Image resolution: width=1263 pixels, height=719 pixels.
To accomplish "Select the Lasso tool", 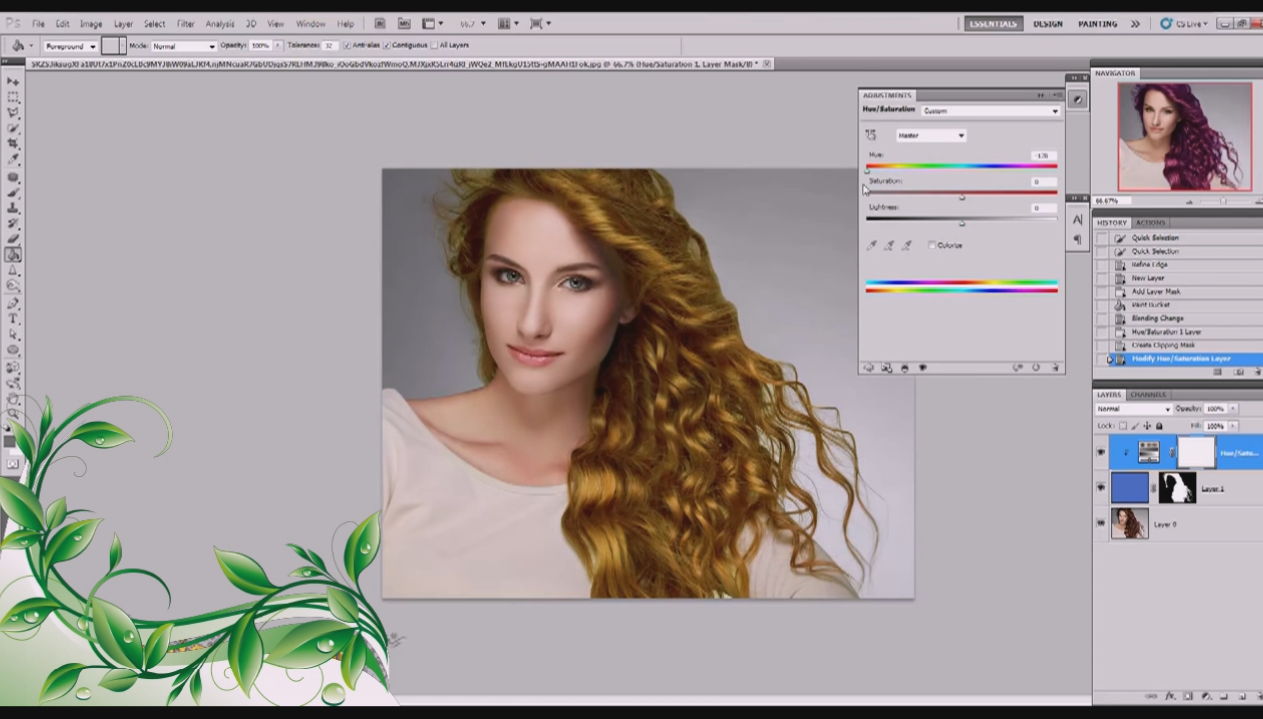I will click(x=13, y=113).
